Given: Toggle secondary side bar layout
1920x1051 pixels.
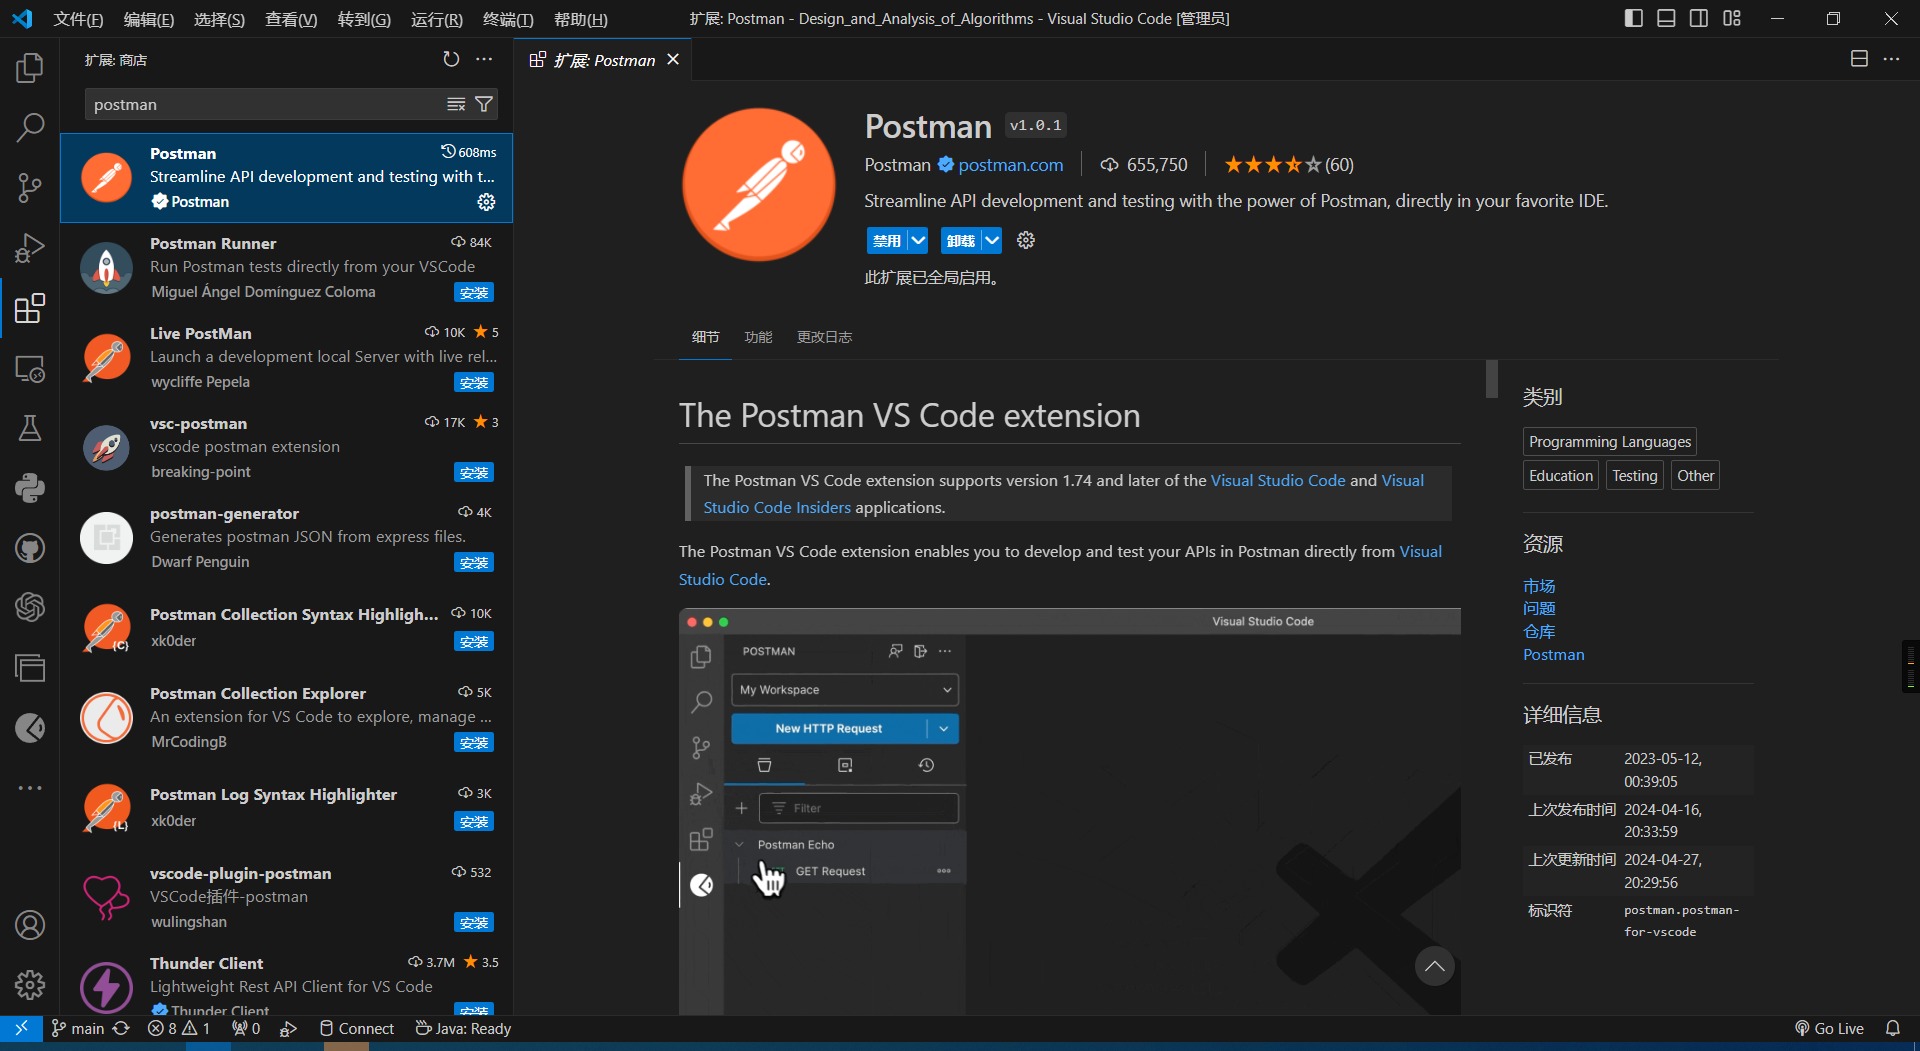Looking at the screenshot, I should (x=1699, y=18).
